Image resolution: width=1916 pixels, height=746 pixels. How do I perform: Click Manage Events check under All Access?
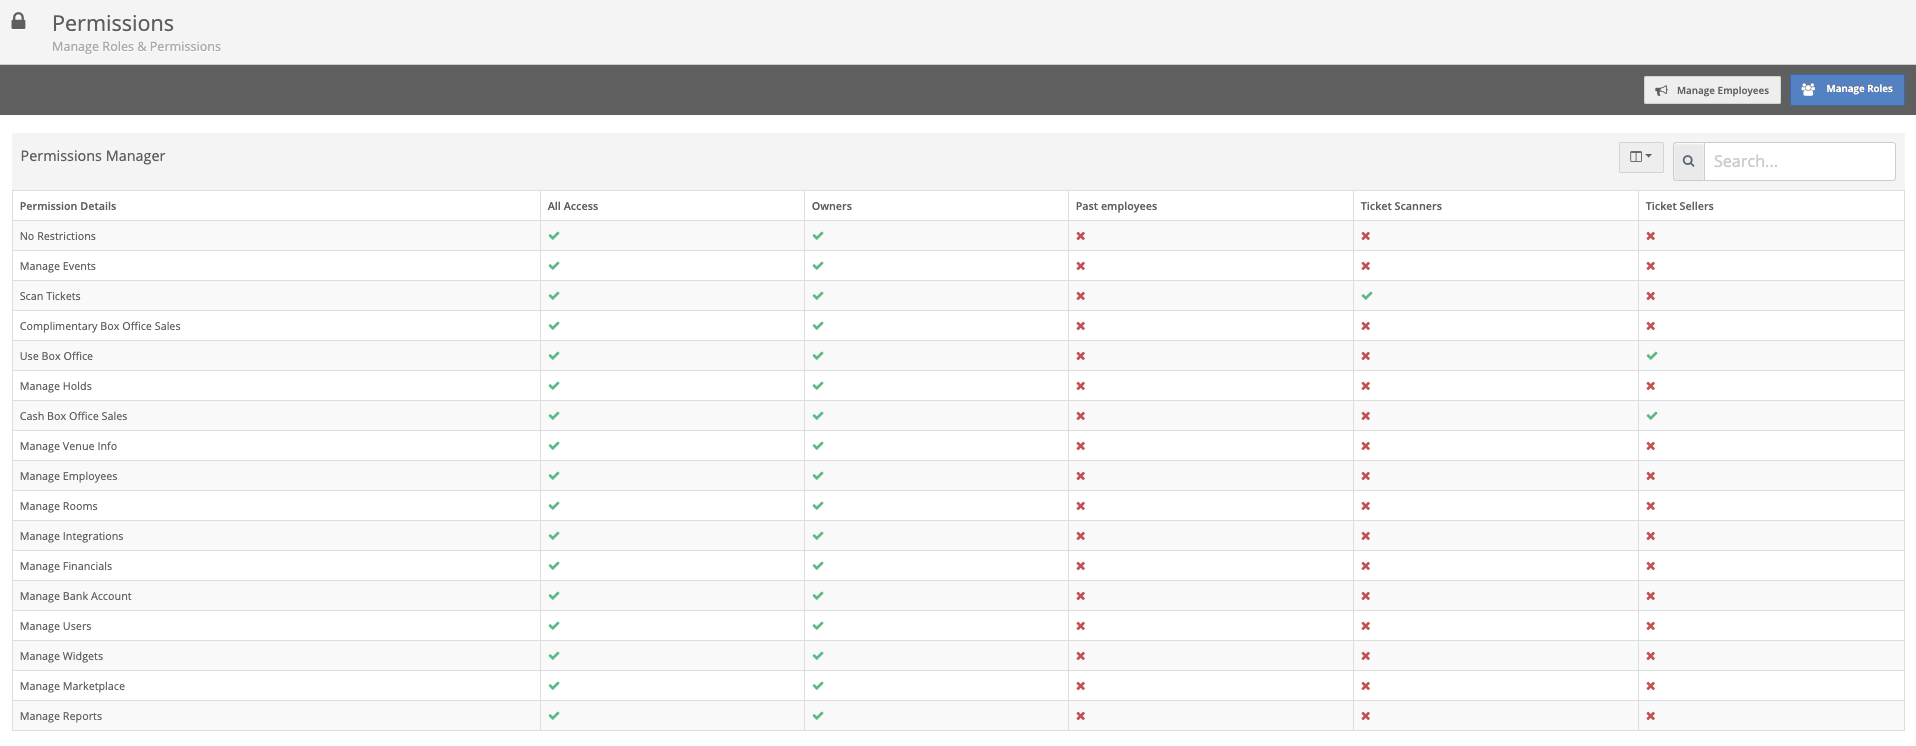coord(554,266)
